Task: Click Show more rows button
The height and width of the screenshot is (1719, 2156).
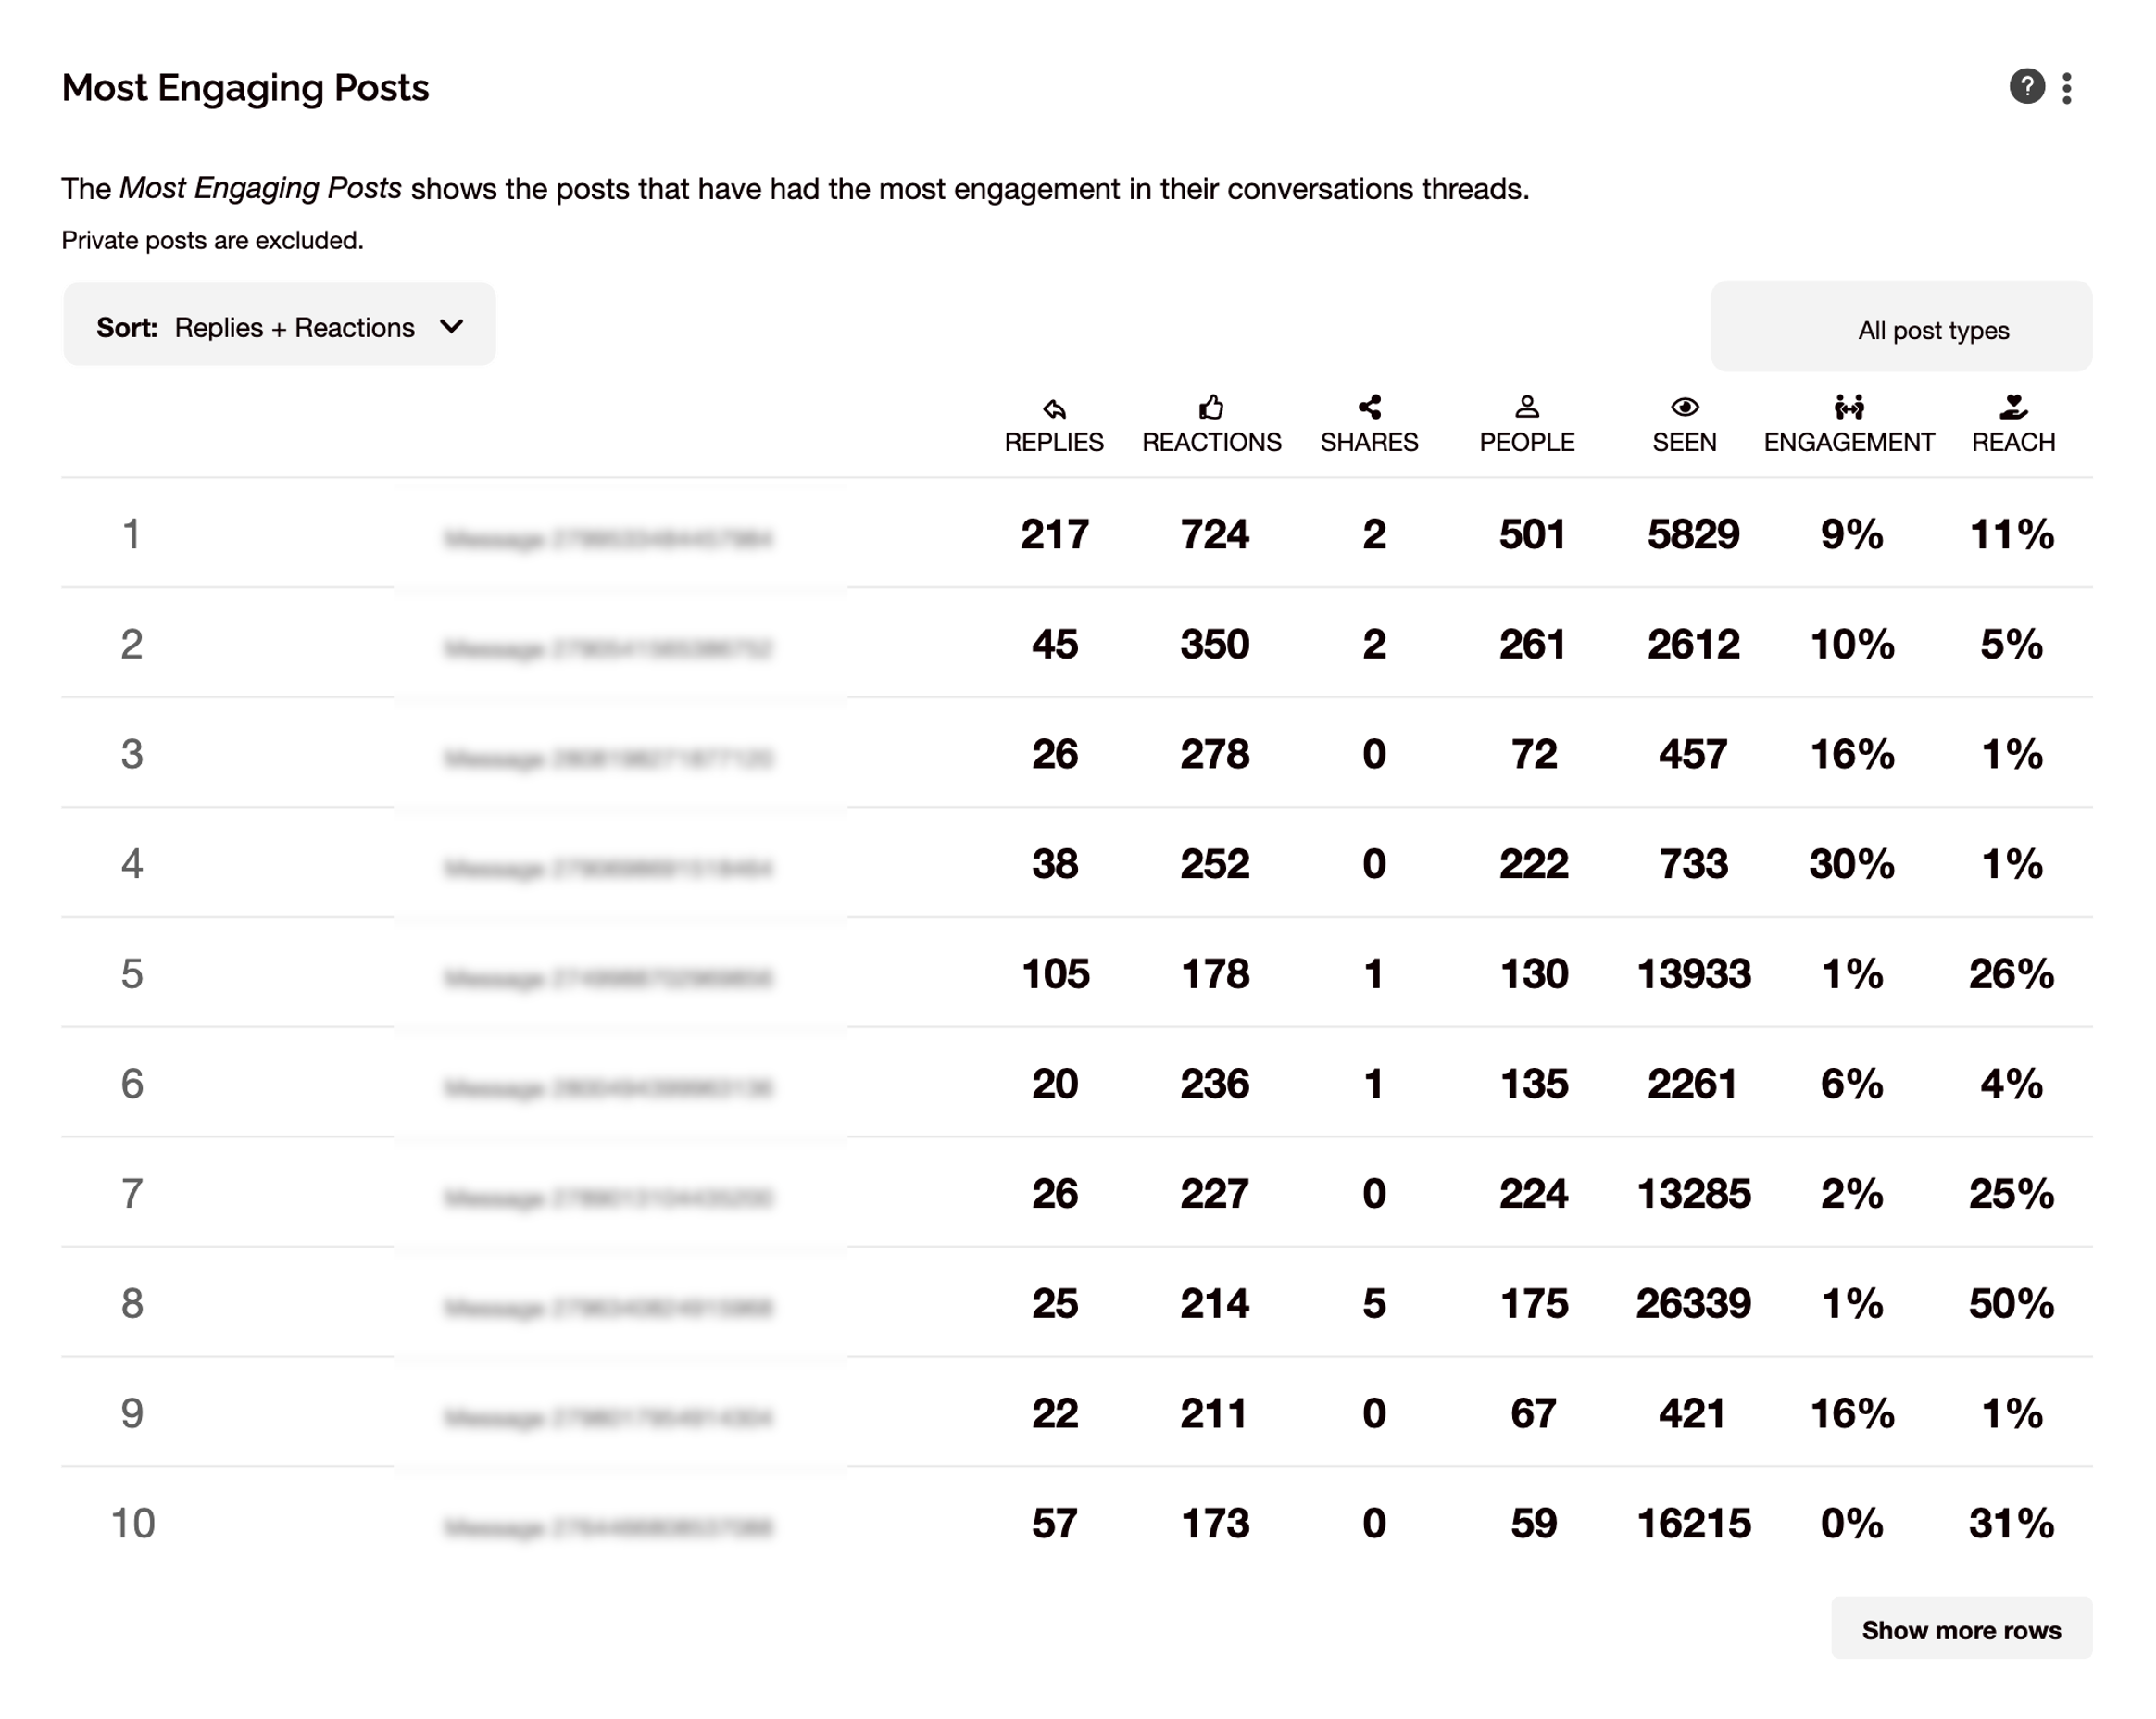Action: coord(1960,1629)
